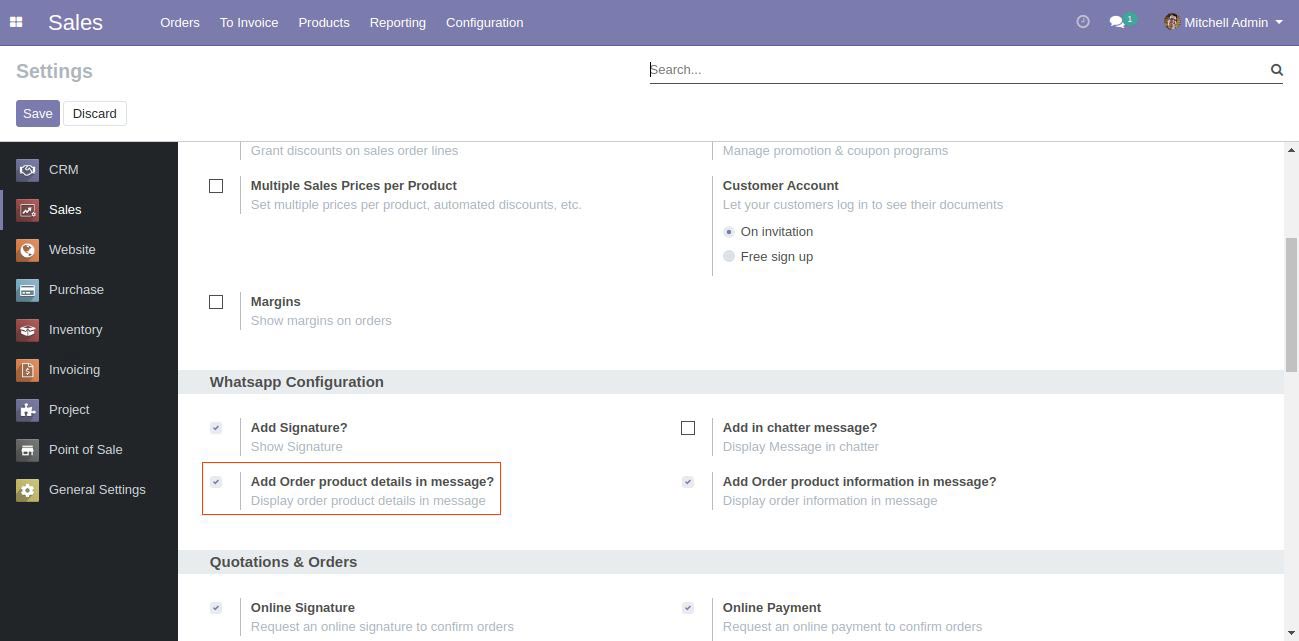
Task: Toggle the Add Signature checkbox
Action: tap(216, 428)
